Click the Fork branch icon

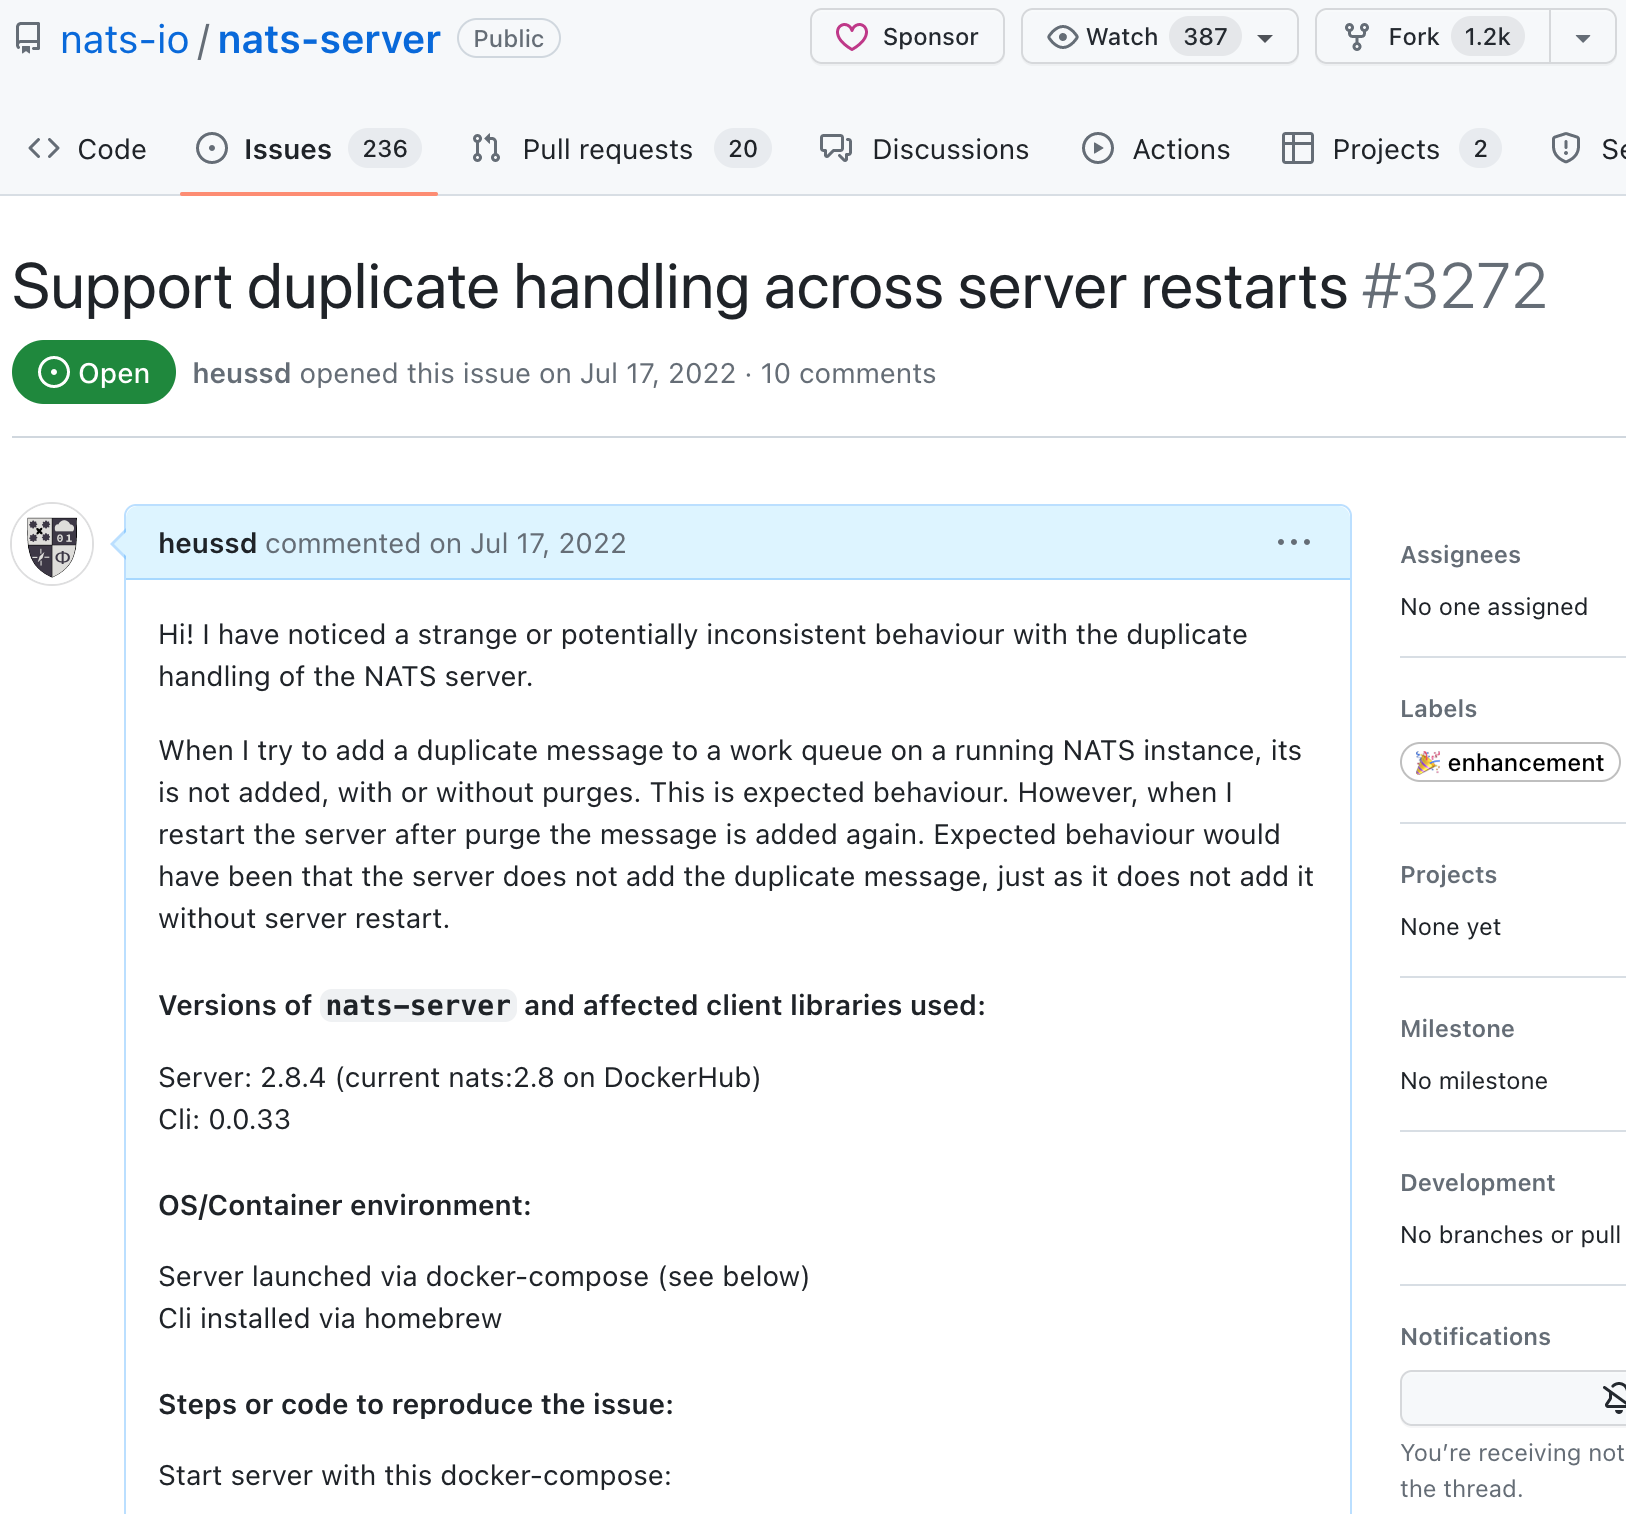point(1357,37)
